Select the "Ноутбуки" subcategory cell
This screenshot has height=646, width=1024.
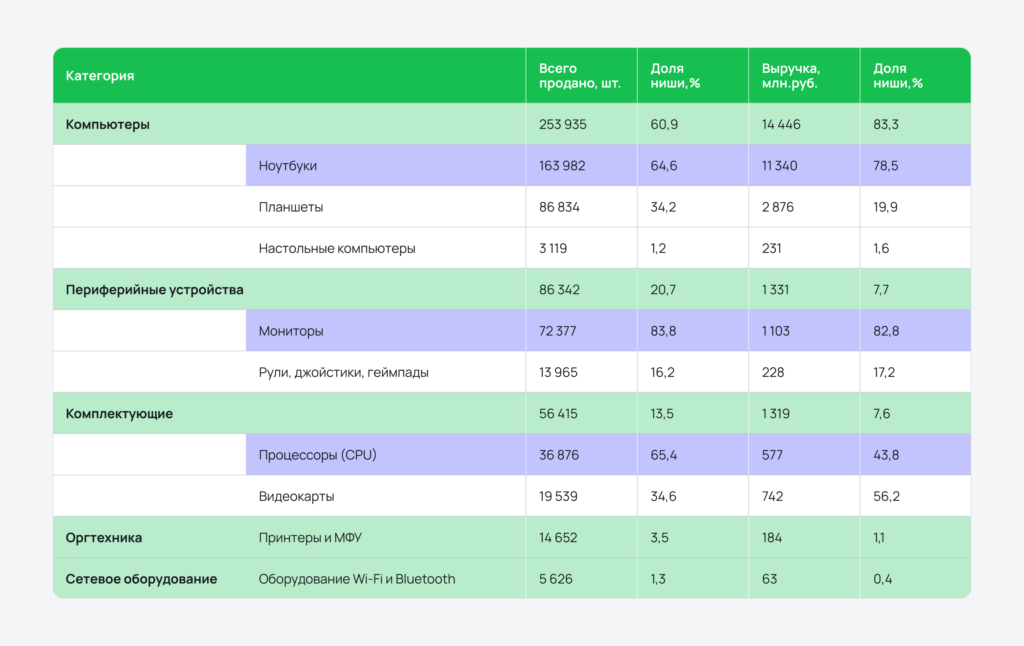pos(288,166)
